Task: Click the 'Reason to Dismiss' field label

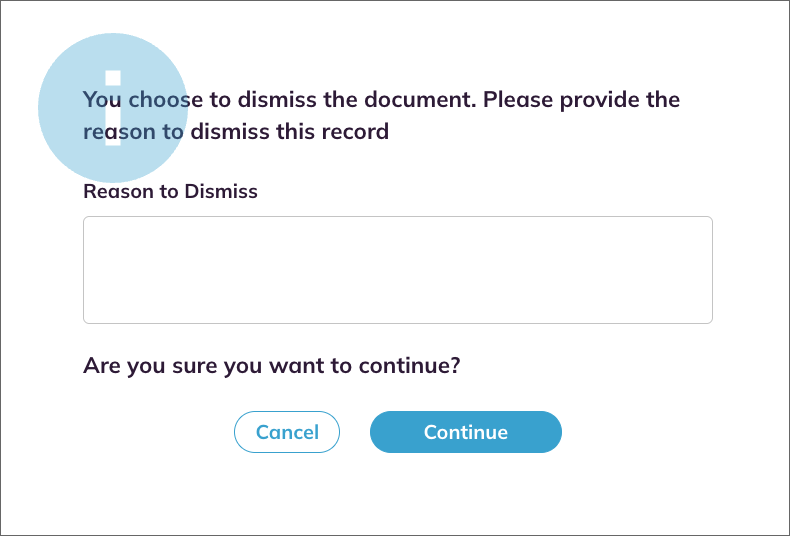Action: pyautogui.click(x=170, y=191)
